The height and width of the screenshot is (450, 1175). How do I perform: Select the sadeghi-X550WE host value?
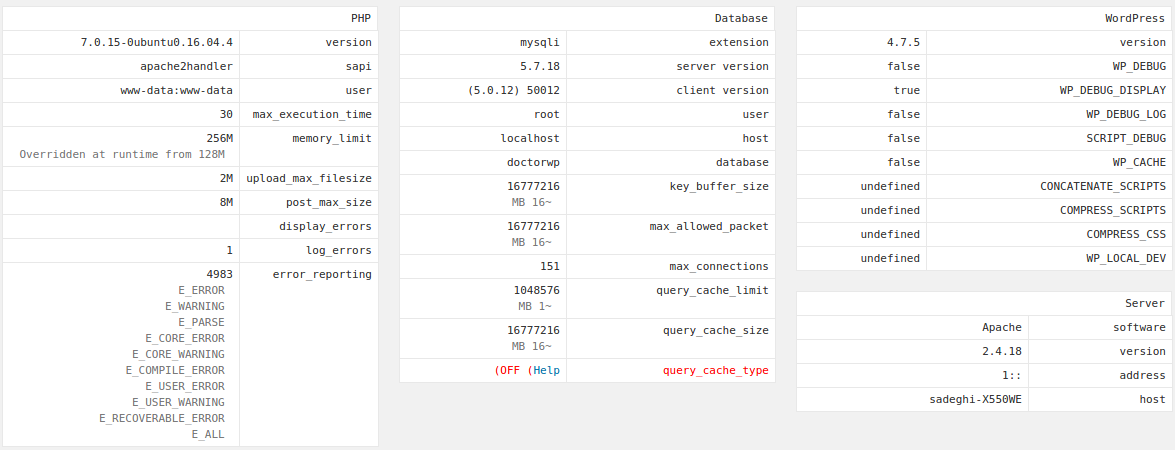pos(976,399)
